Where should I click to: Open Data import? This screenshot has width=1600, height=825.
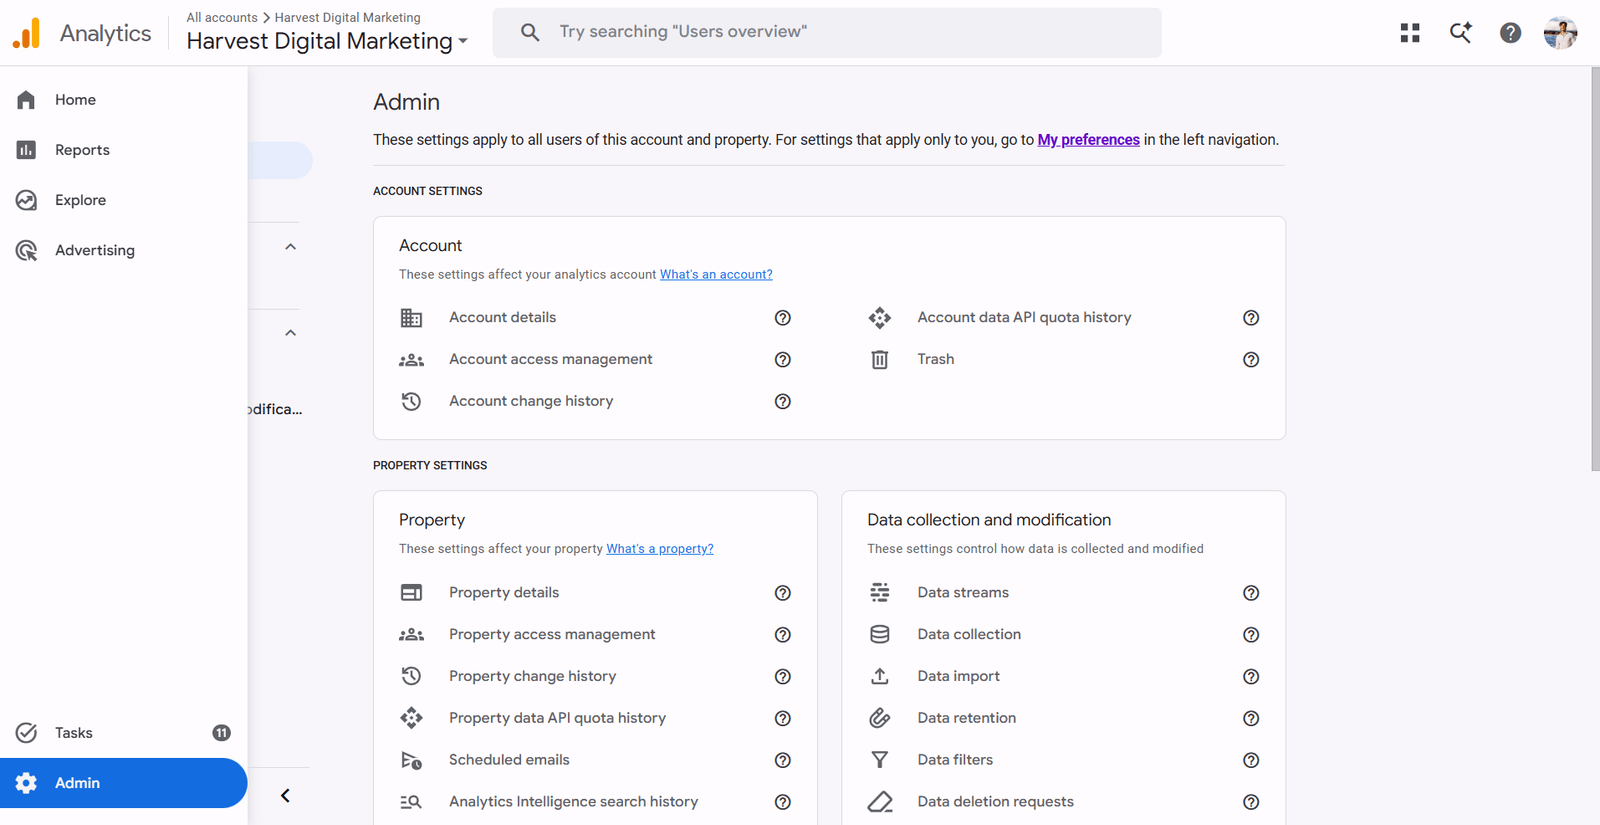(x=959, y=676)
